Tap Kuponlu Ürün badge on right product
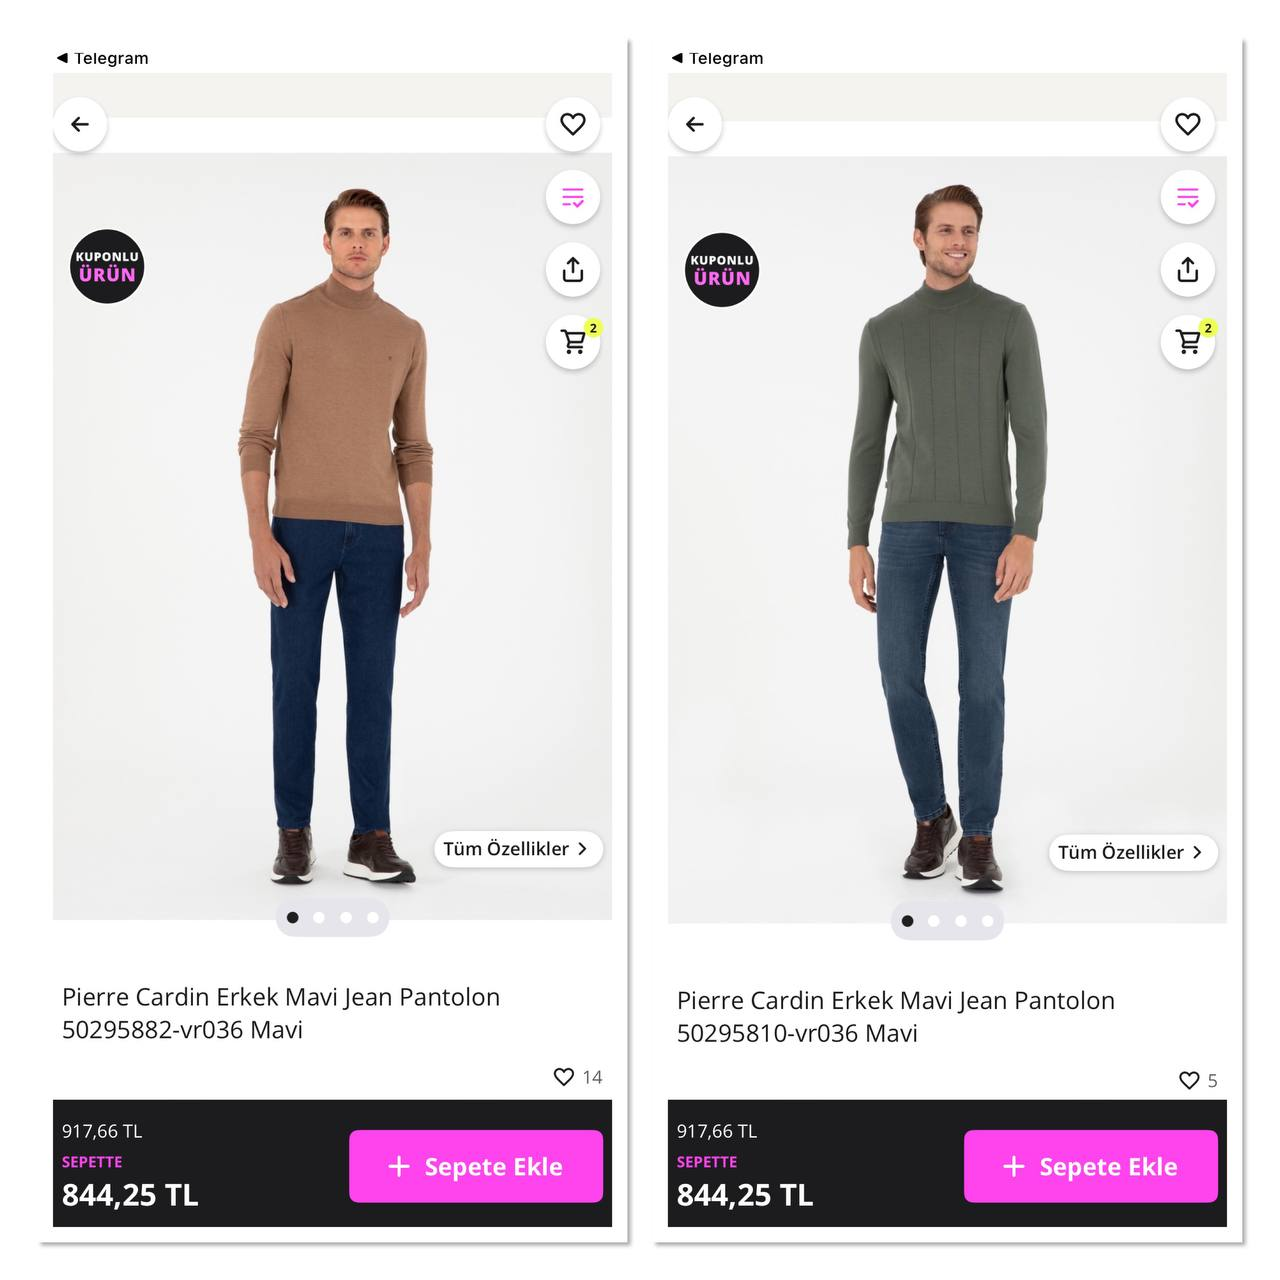The image size is (1280, 1280). tap(721, 270)
